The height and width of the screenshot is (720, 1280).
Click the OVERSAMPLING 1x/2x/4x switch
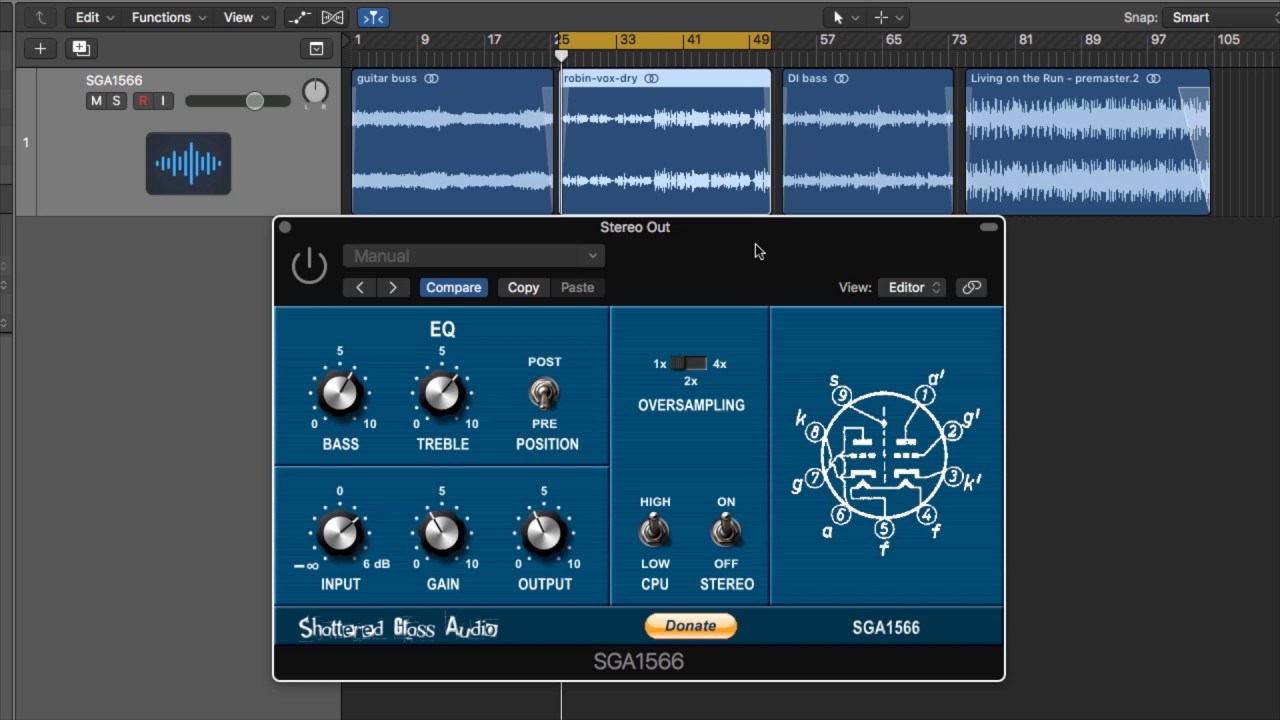point(689,364)
